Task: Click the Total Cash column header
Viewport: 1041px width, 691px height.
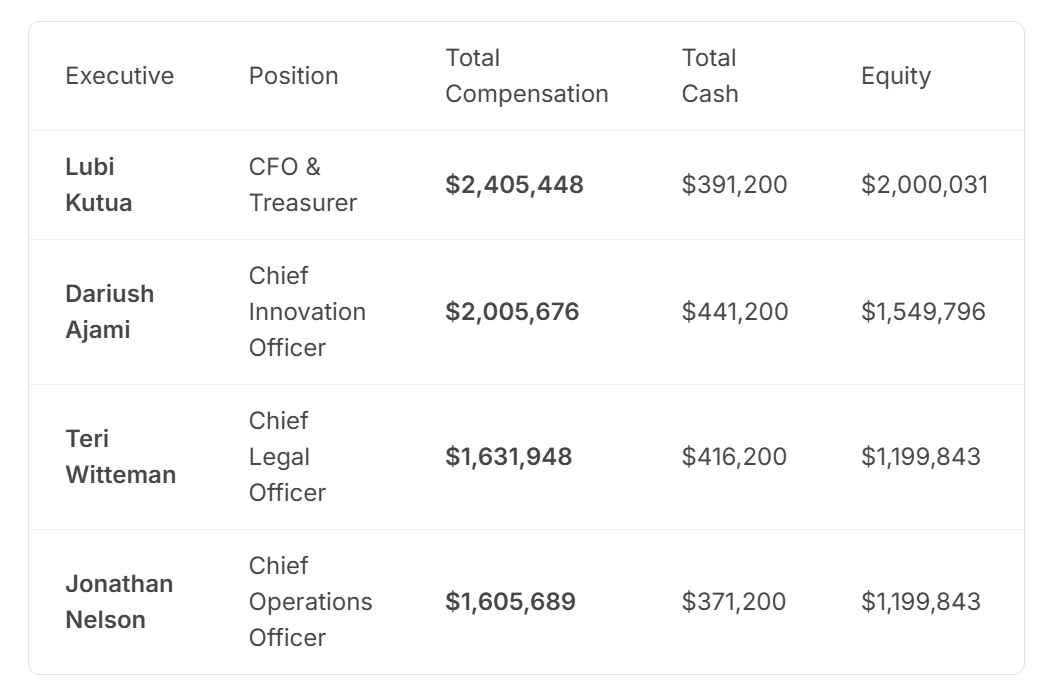Action: pos(710,76)
